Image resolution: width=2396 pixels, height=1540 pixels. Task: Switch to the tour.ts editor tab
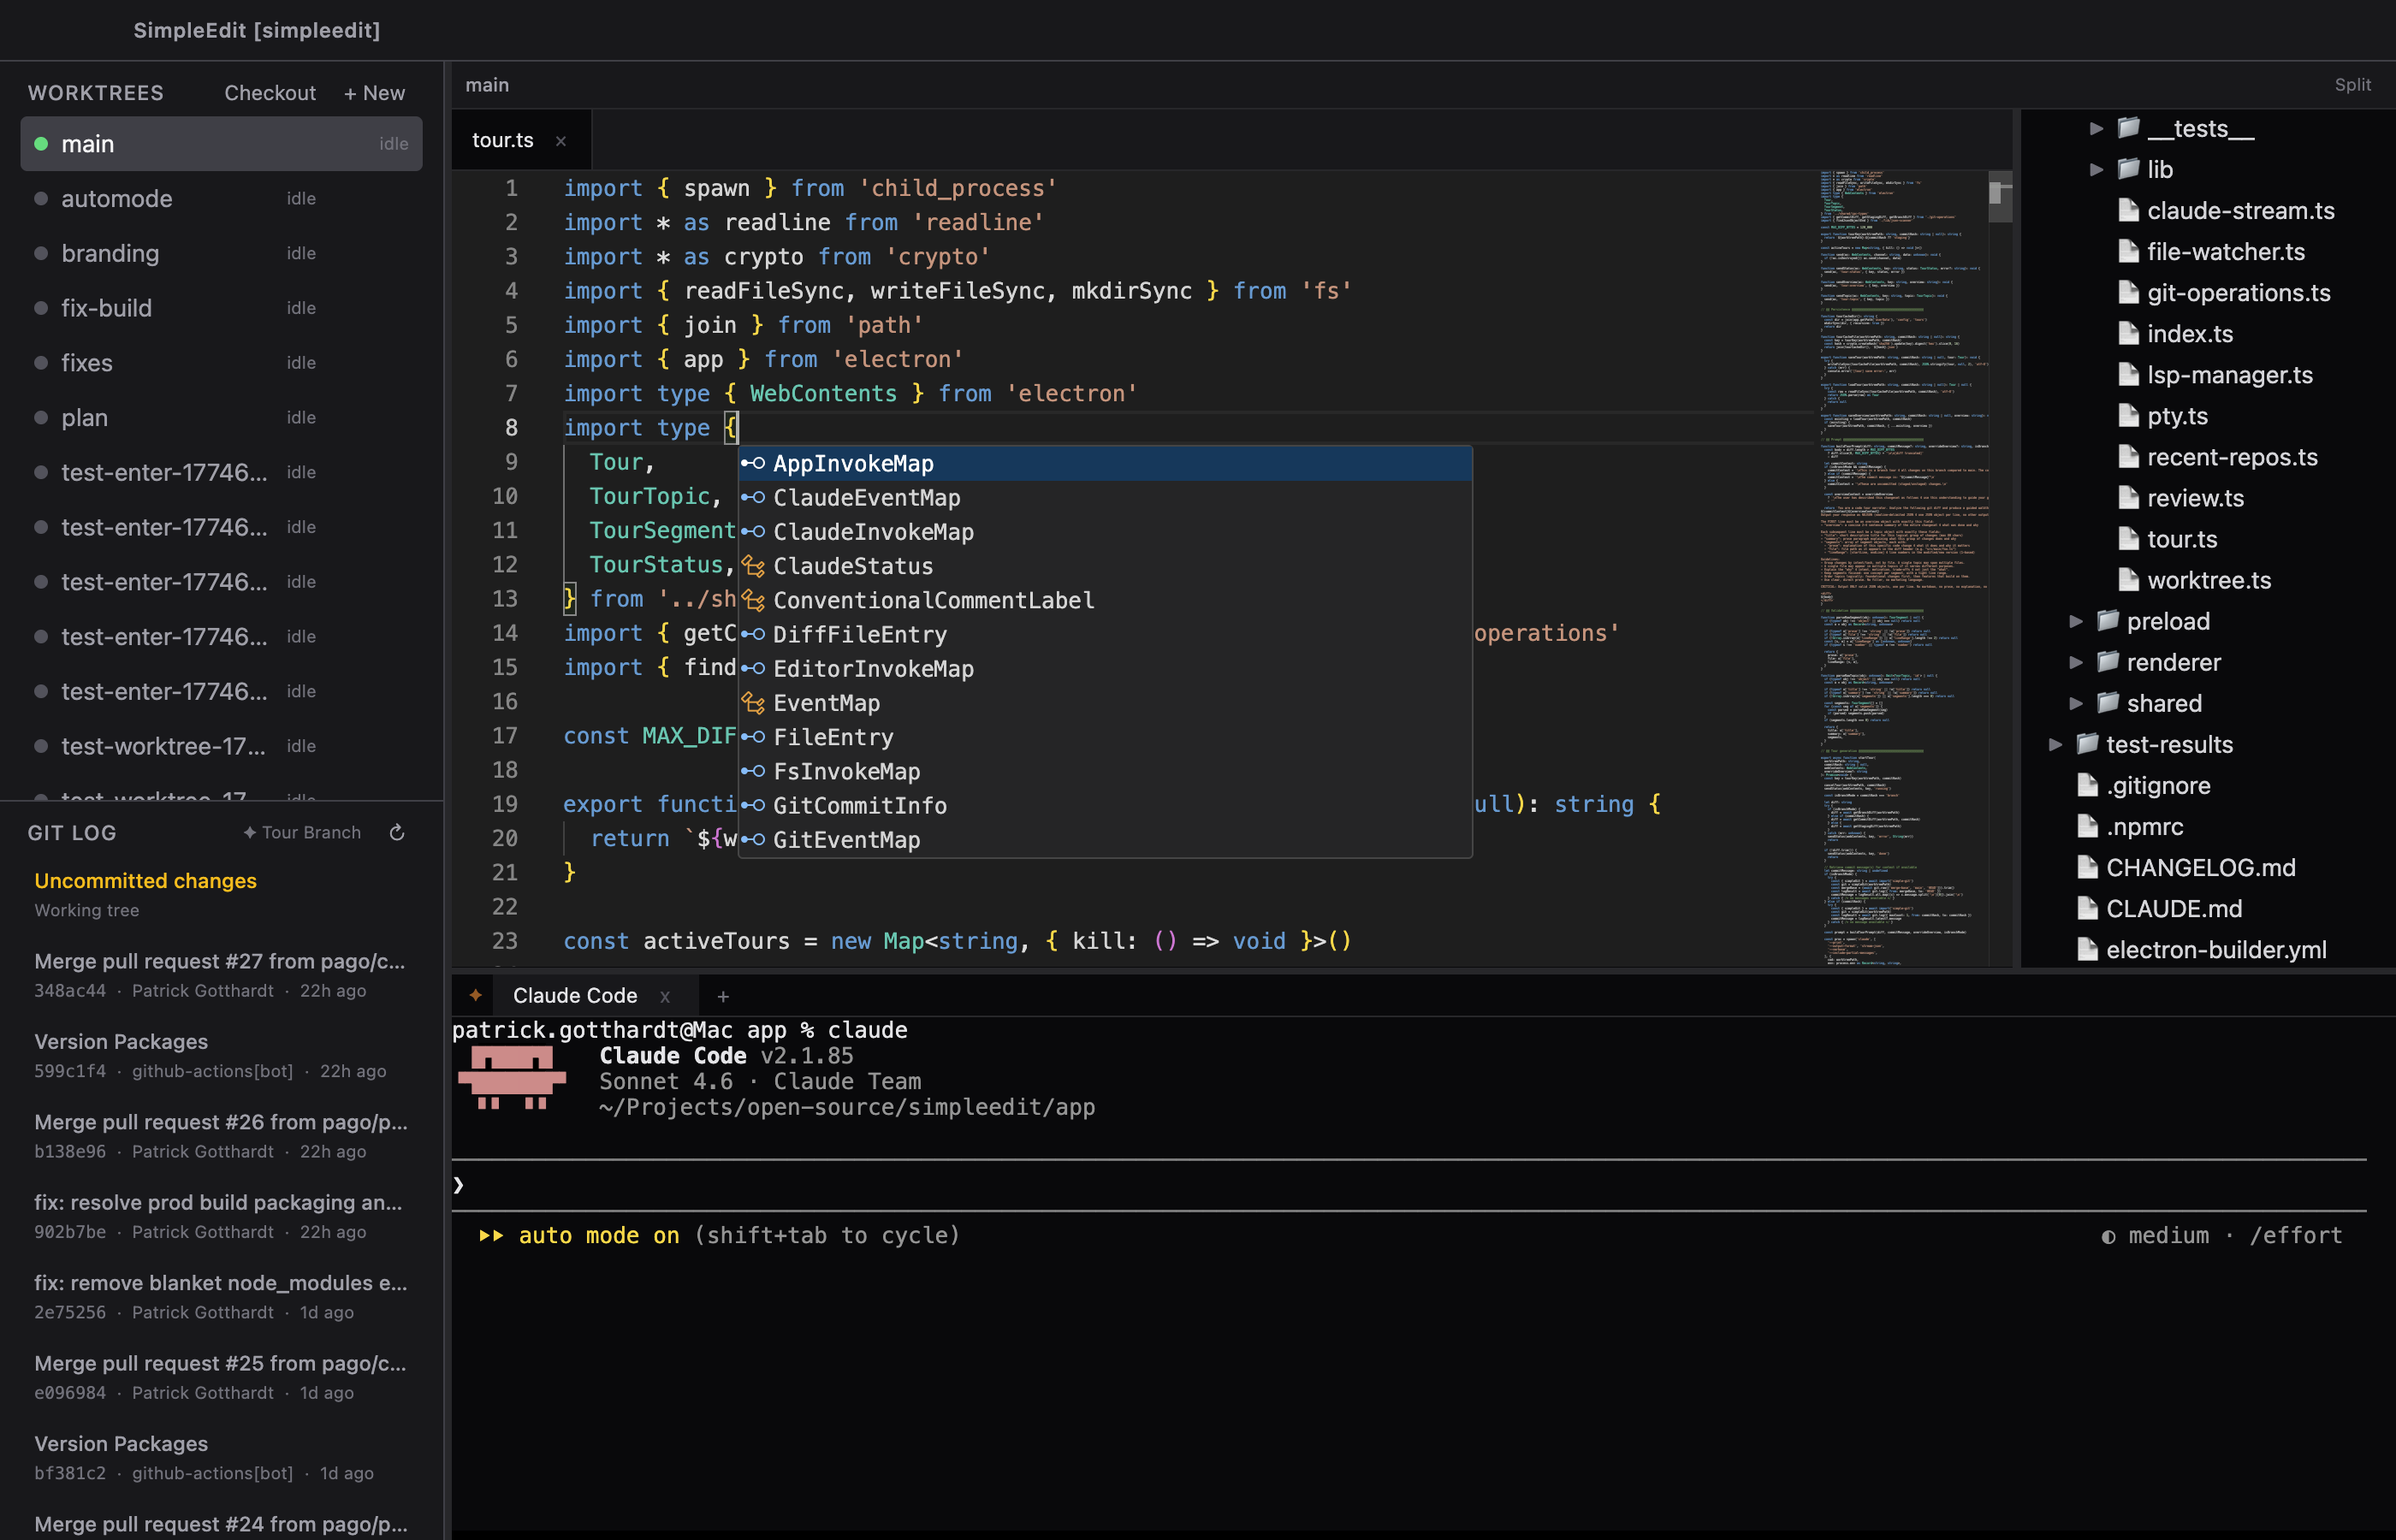[x=503, y=140]
